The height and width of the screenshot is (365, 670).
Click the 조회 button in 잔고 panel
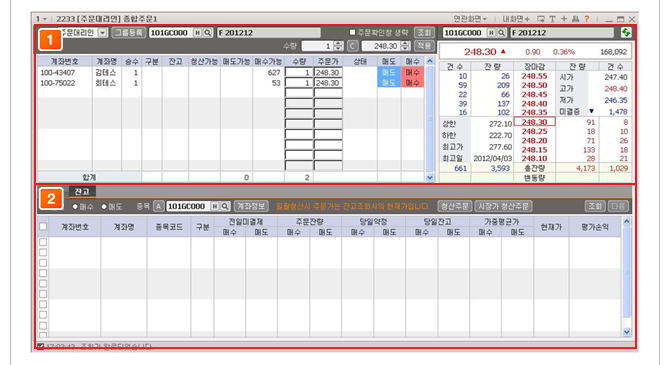(595, 206)
